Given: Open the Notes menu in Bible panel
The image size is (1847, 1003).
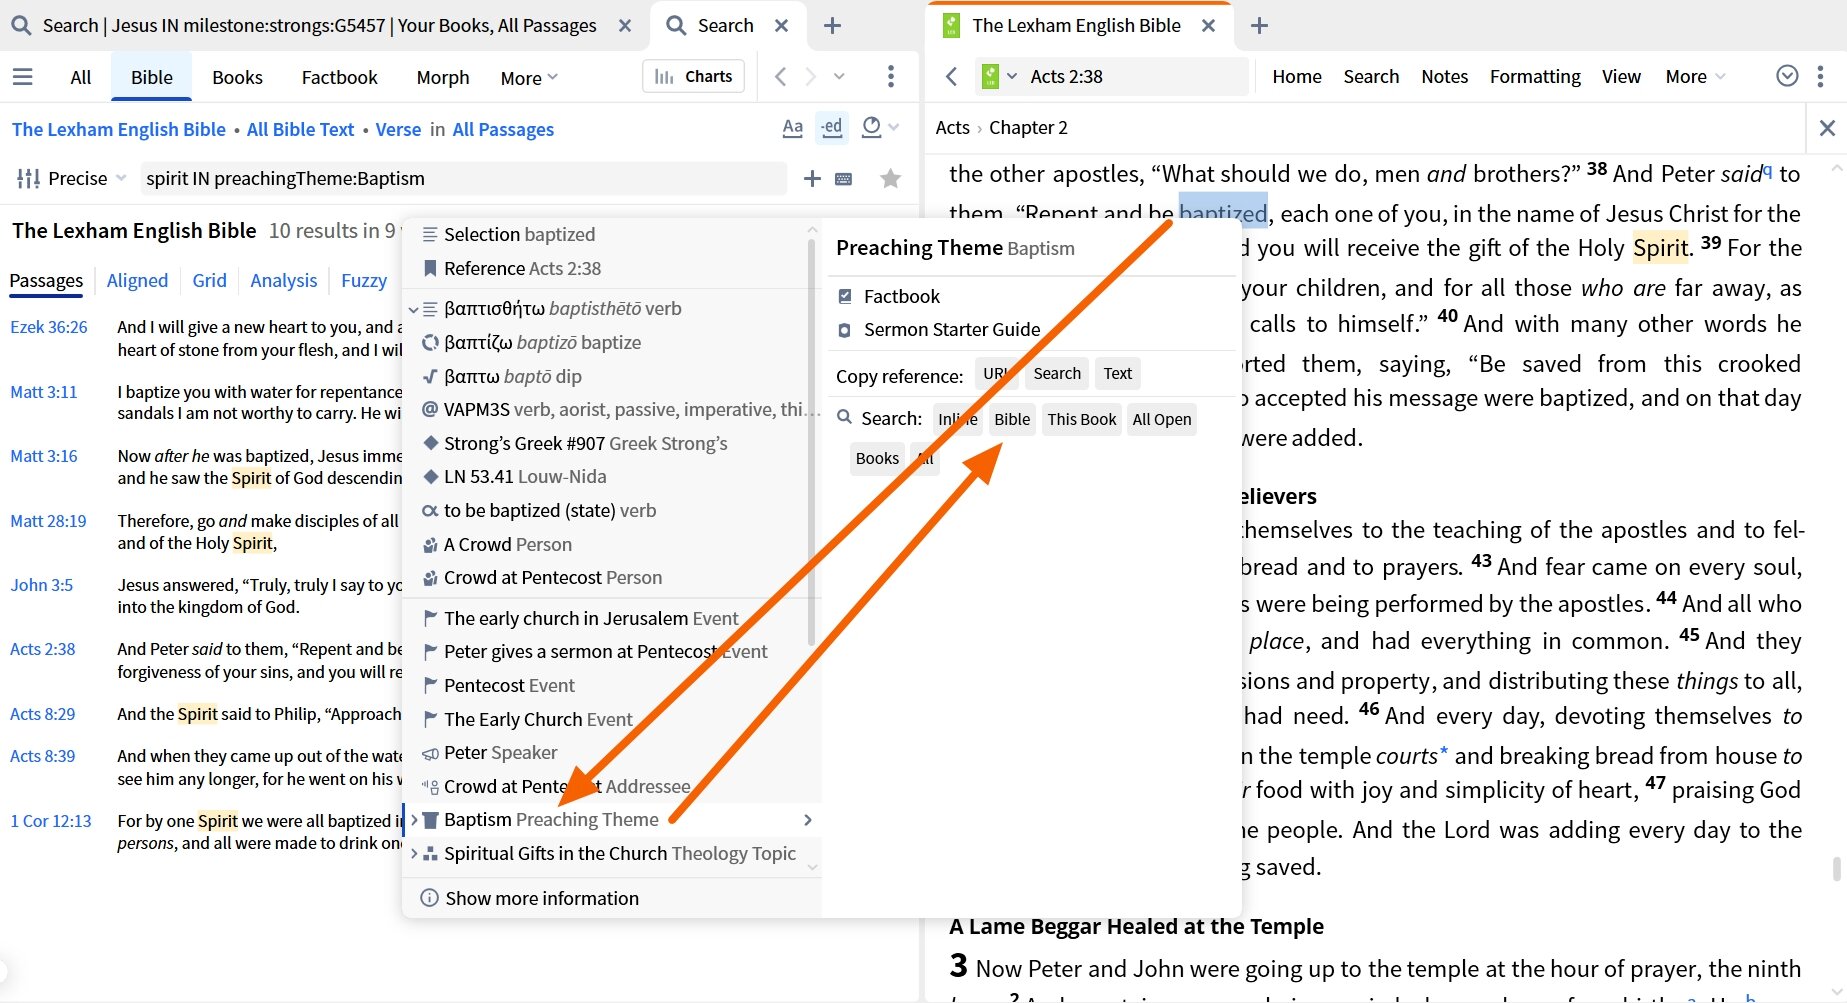Looking at the screenshot, I should [x=1445, y=76].
